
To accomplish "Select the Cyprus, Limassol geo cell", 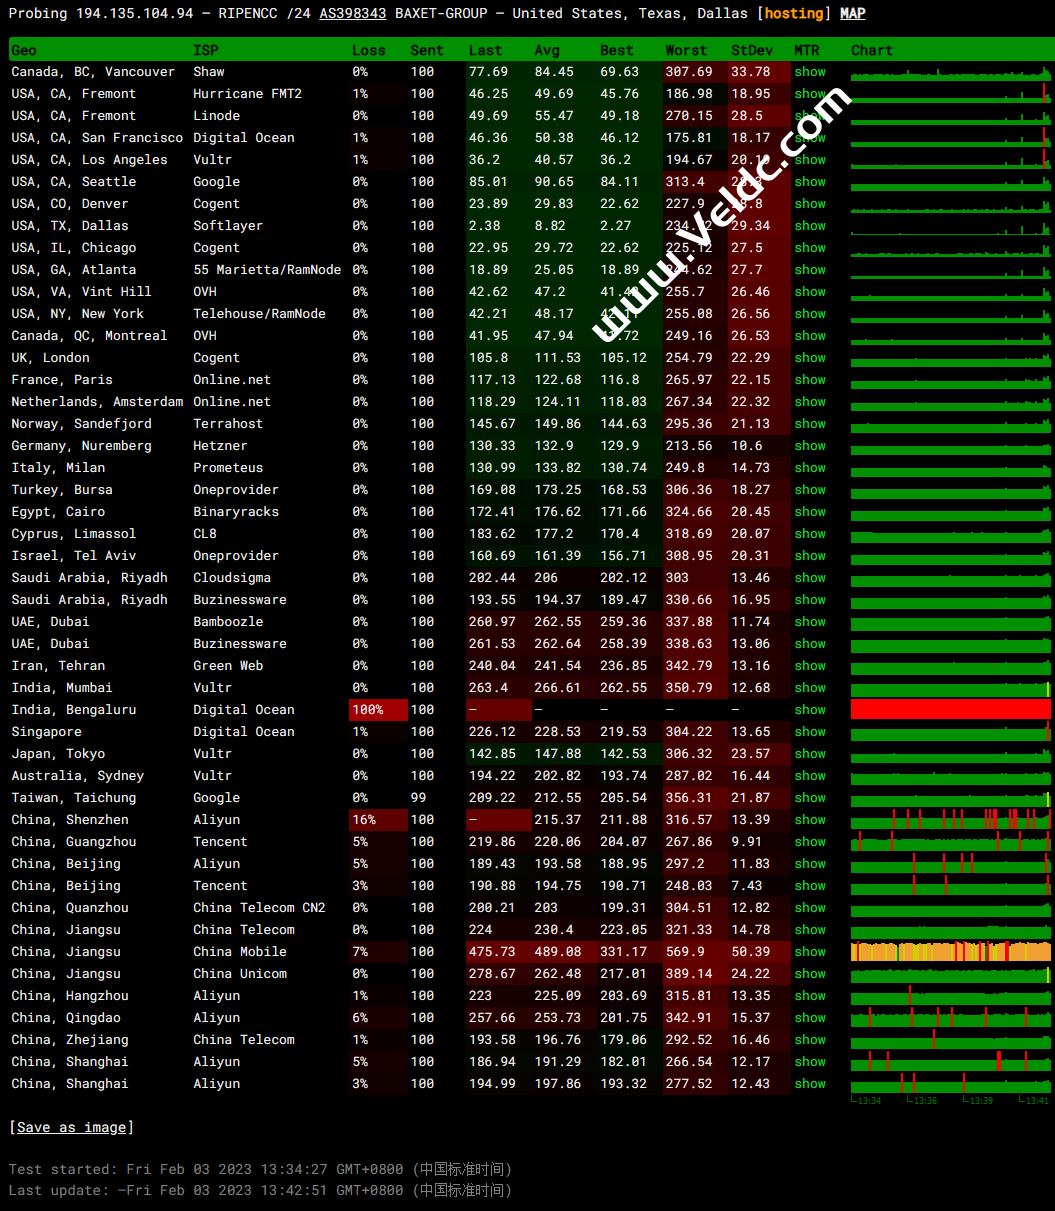I will 73,534.
